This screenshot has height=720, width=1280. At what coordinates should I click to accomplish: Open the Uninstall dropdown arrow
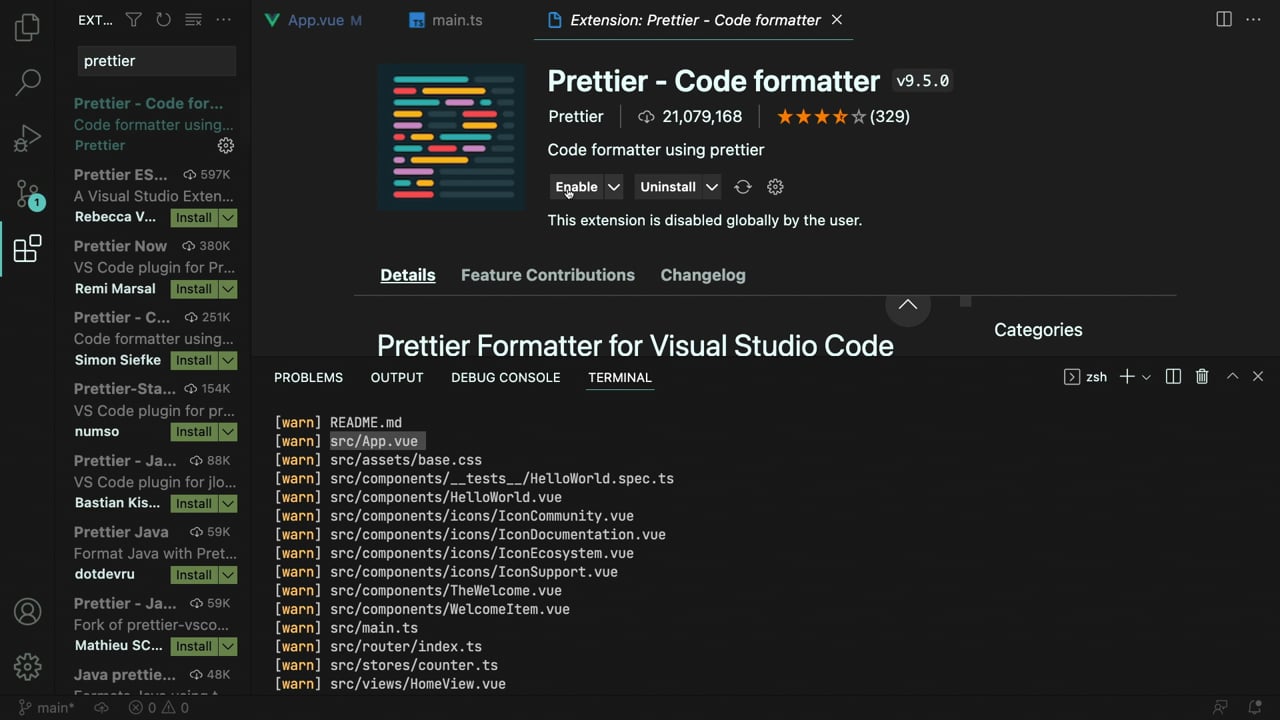711,187
